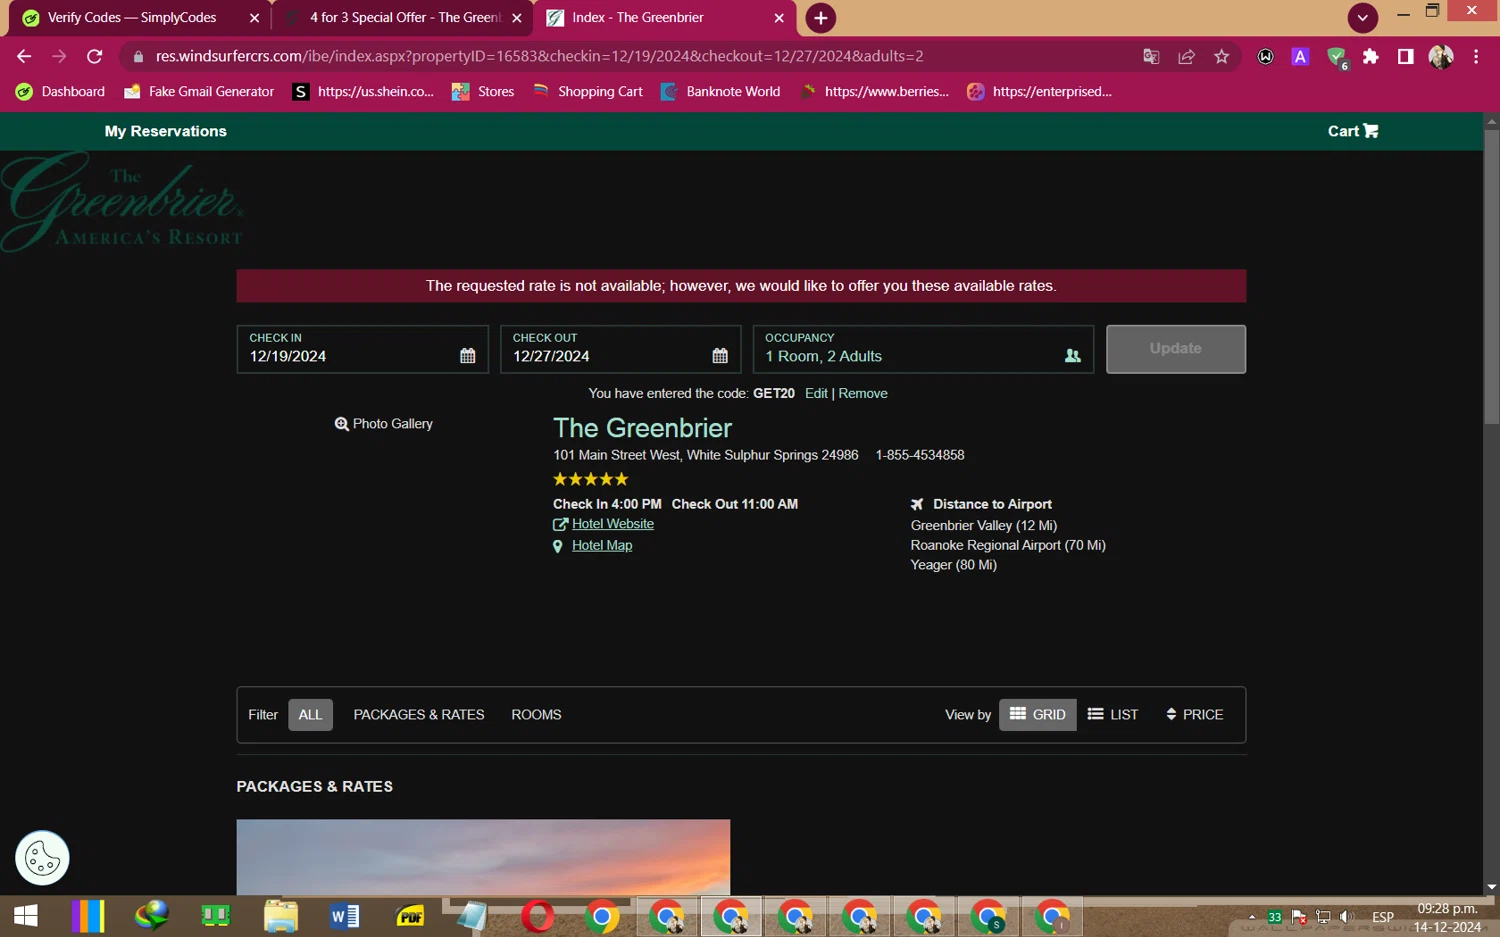1500x937 pixels.
Task: Click the cookie preferences icon
Action: [x=42, y=858]
